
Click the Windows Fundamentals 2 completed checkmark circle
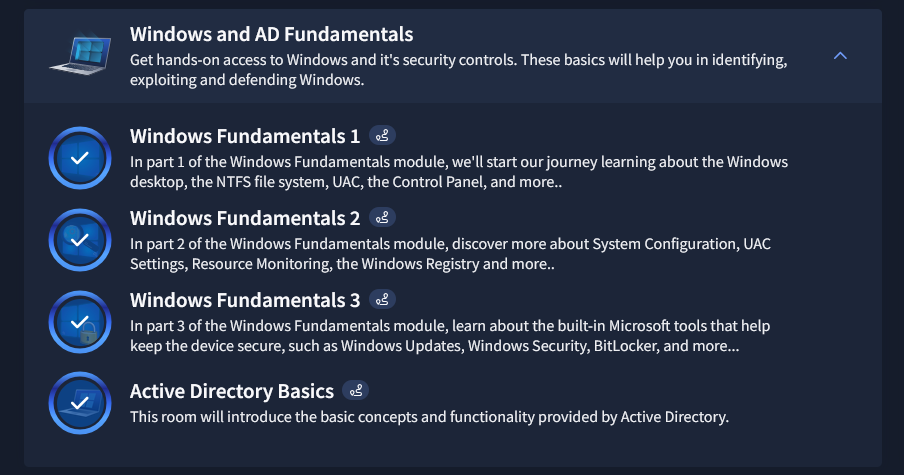(80, 240)
